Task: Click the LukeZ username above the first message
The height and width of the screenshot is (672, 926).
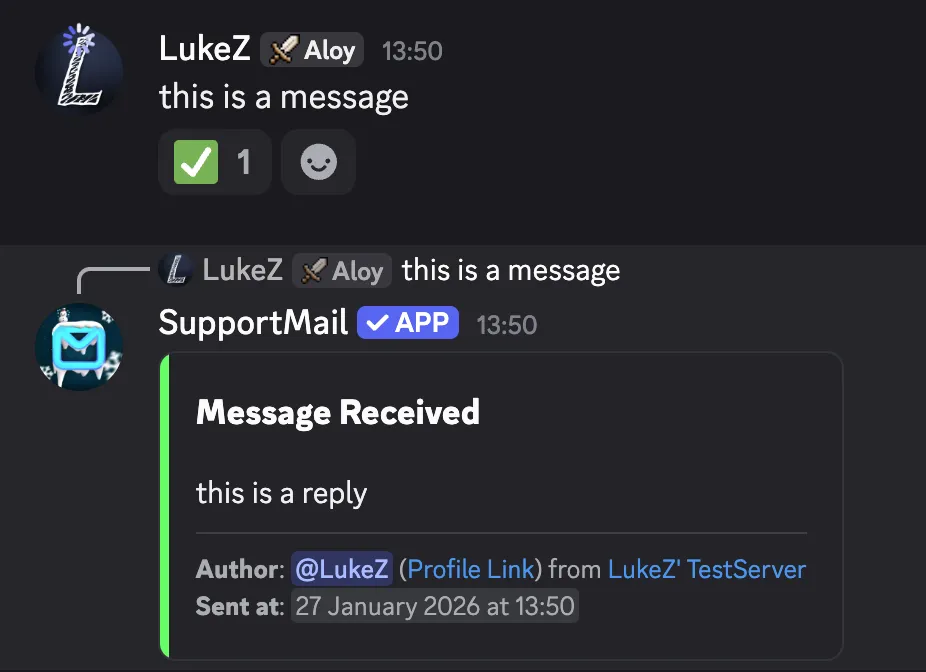Action: (x=203, y=47)
